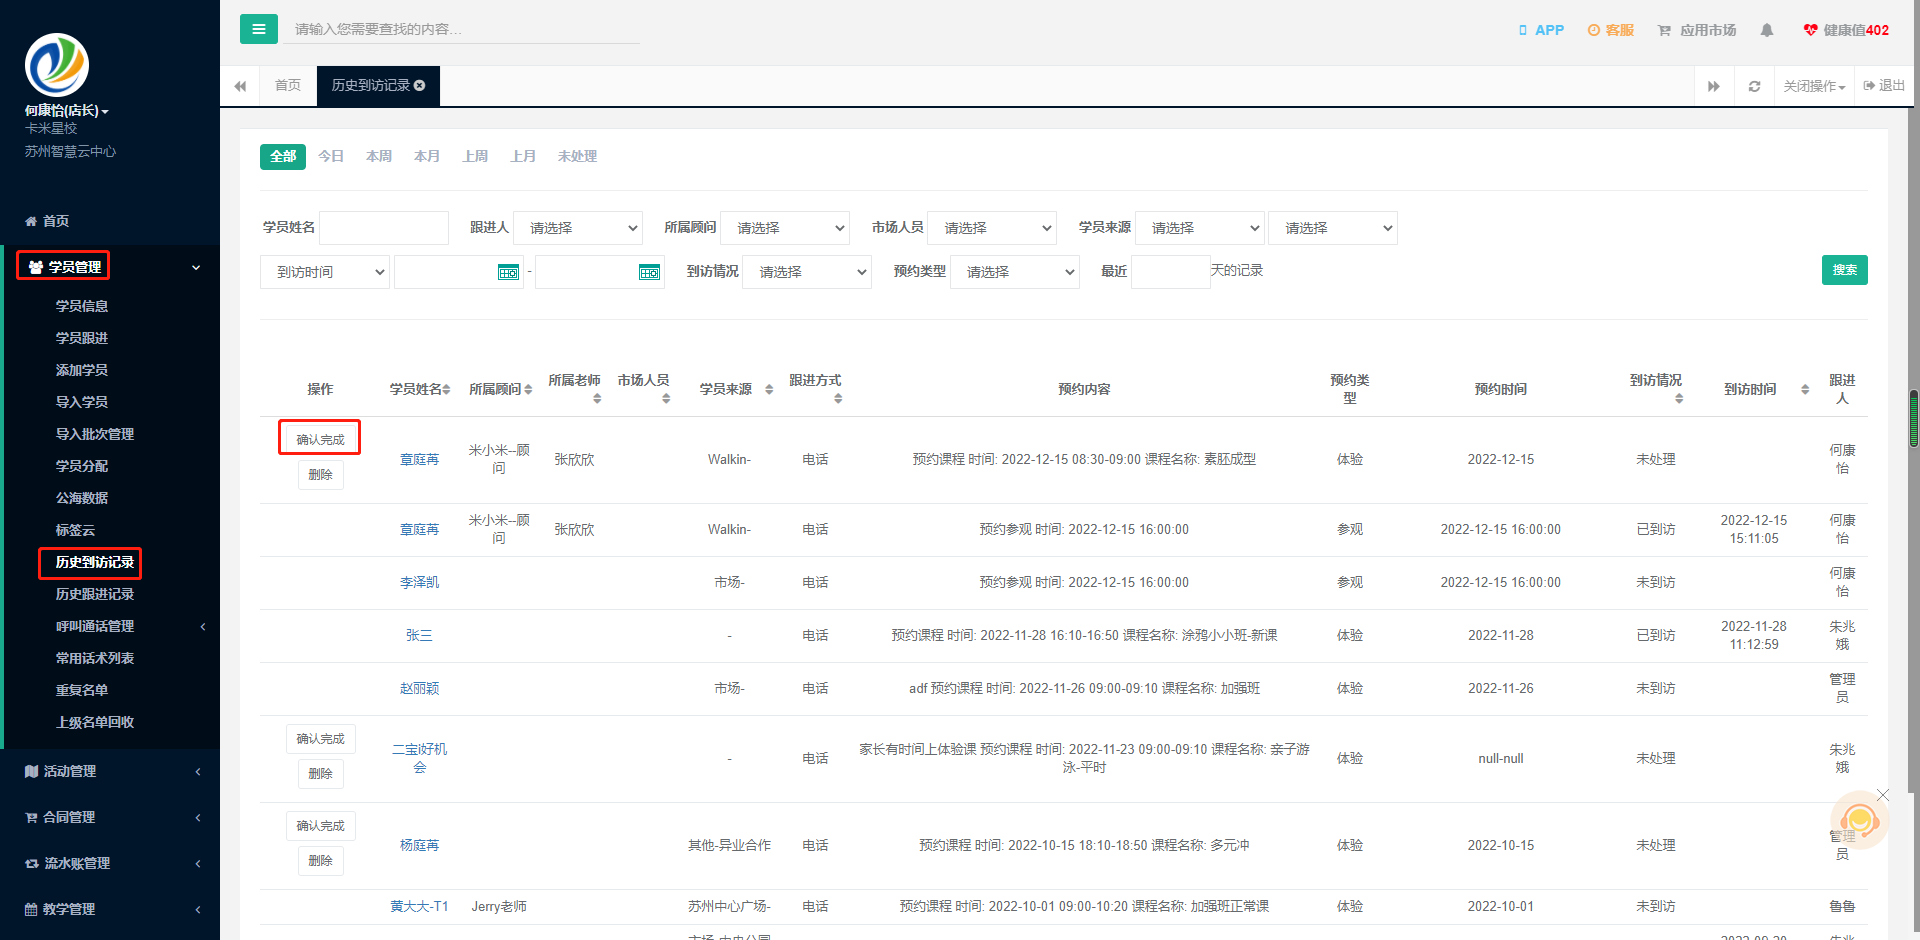Open student link 李泽凯
Image resolution: width=1920 pixels, height=940 pixels.
click(420, 582)
